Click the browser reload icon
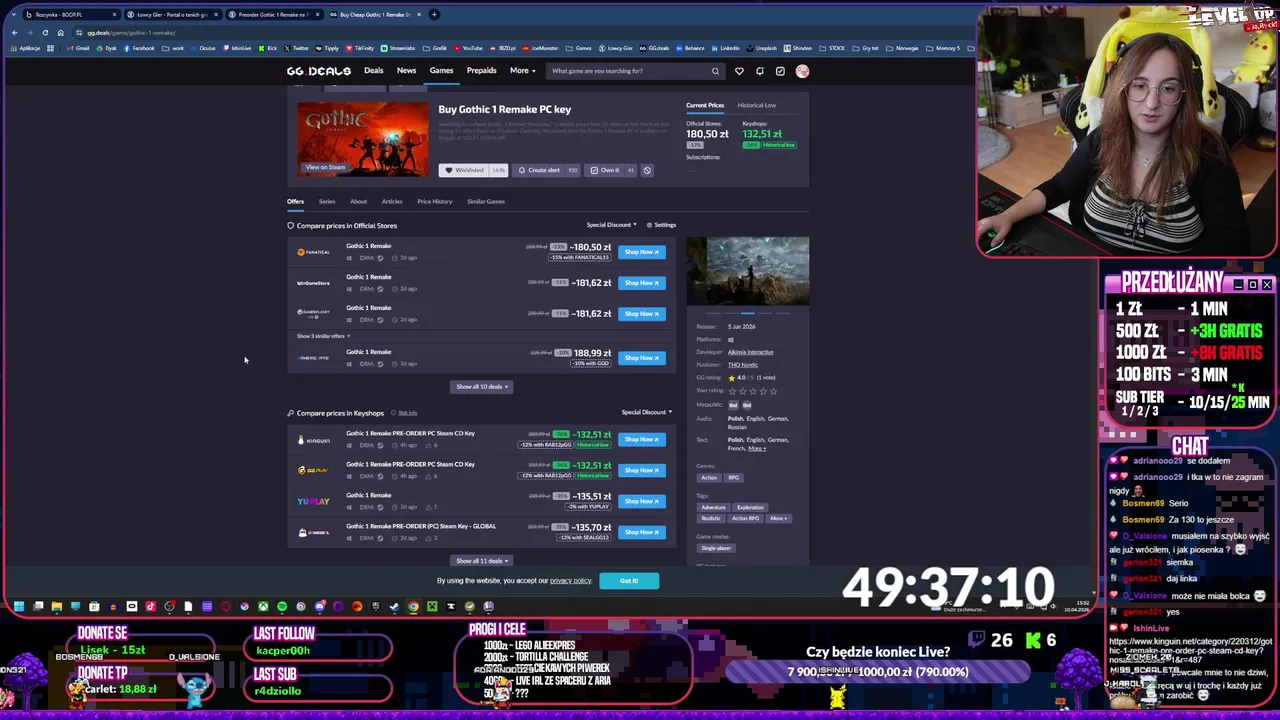Image resolution: width=1280 pixels, height=720 pixels. point(45,33)
